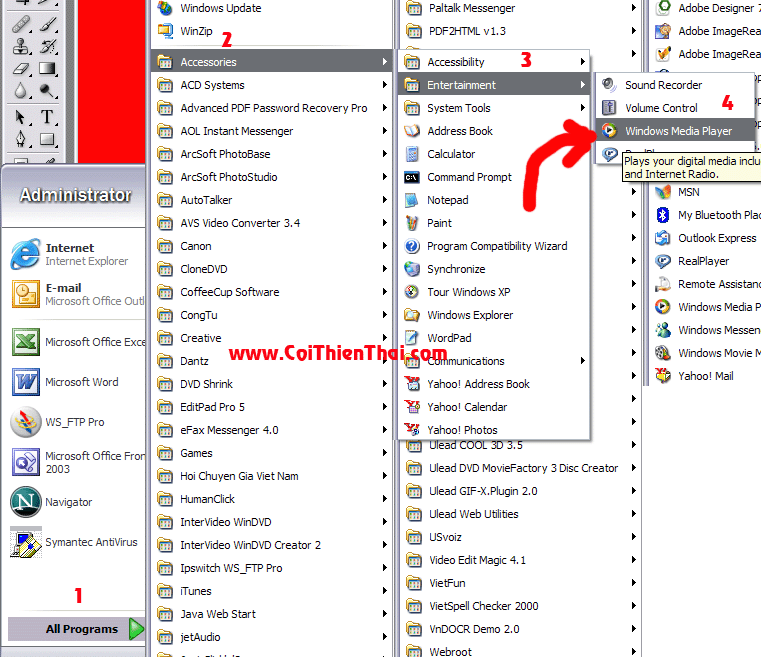Viewport: 761px width, 657px height.
Task: Open VietSpell Checker 2000 folder
Action: point(520,606)
